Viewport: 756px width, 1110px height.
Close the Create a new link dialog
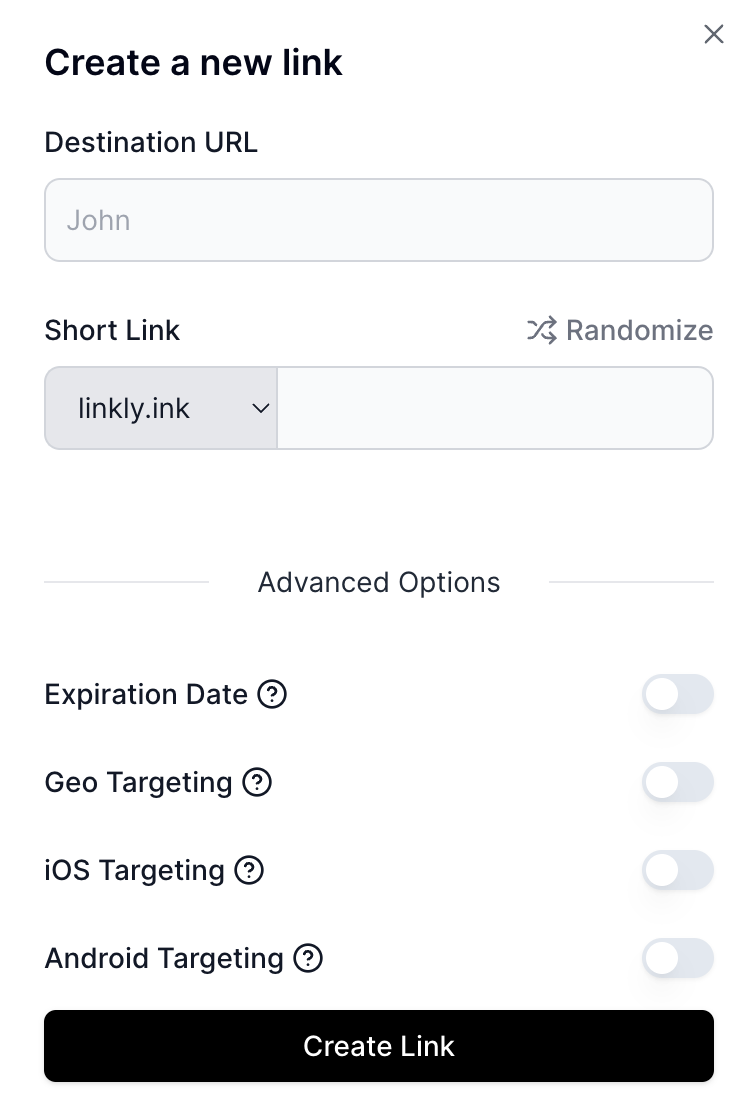(714, 34)
